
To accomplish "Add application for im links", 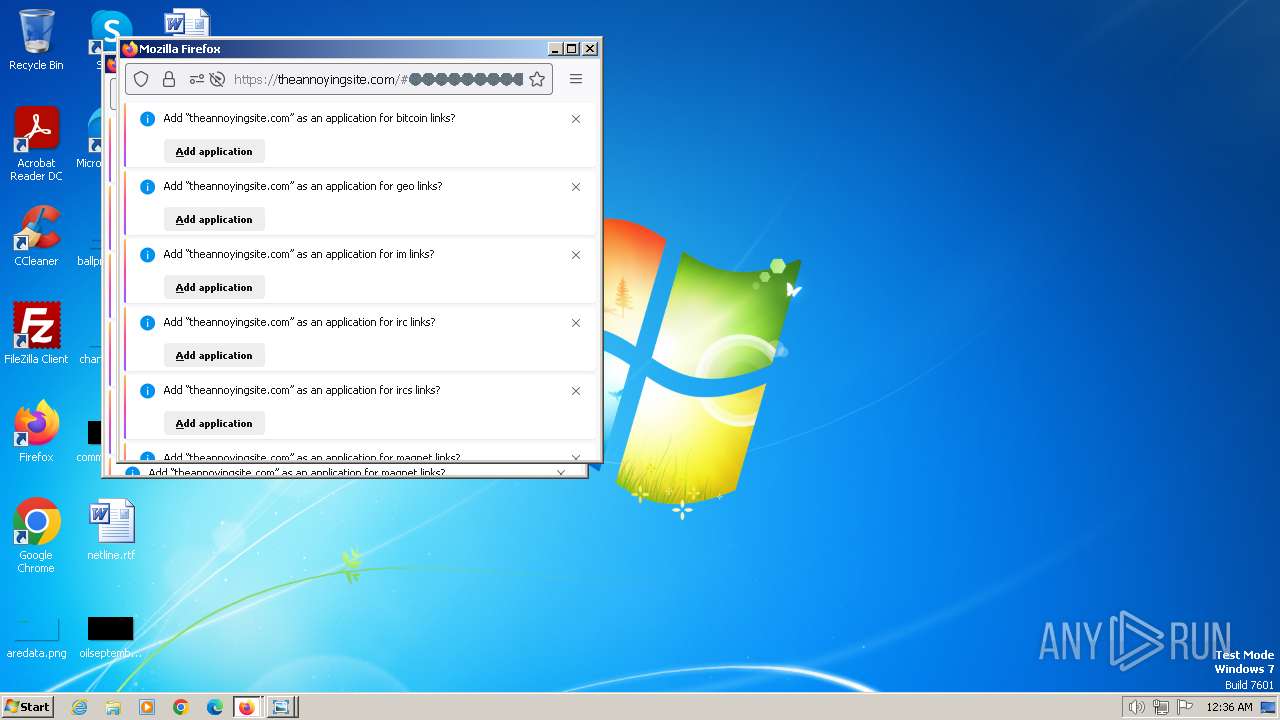I will click(x=214, y=287).
